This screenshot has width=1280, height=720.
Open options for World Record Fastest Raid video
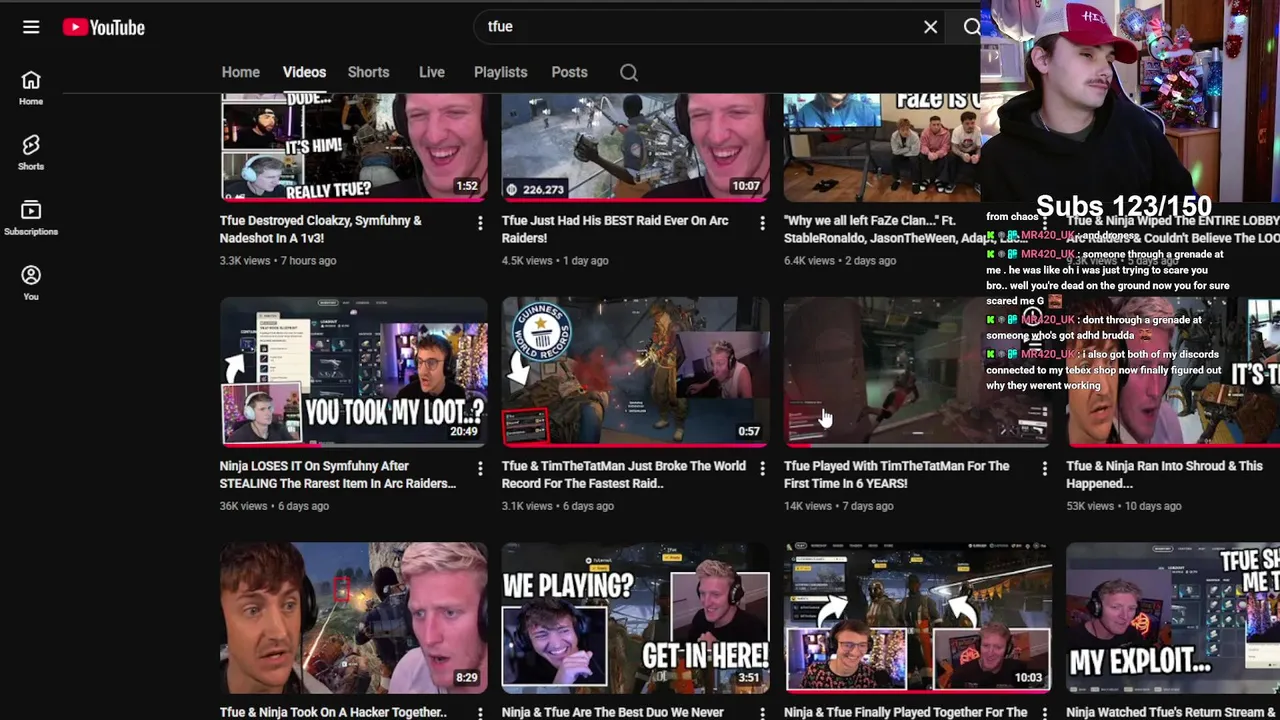pos(762,468)
